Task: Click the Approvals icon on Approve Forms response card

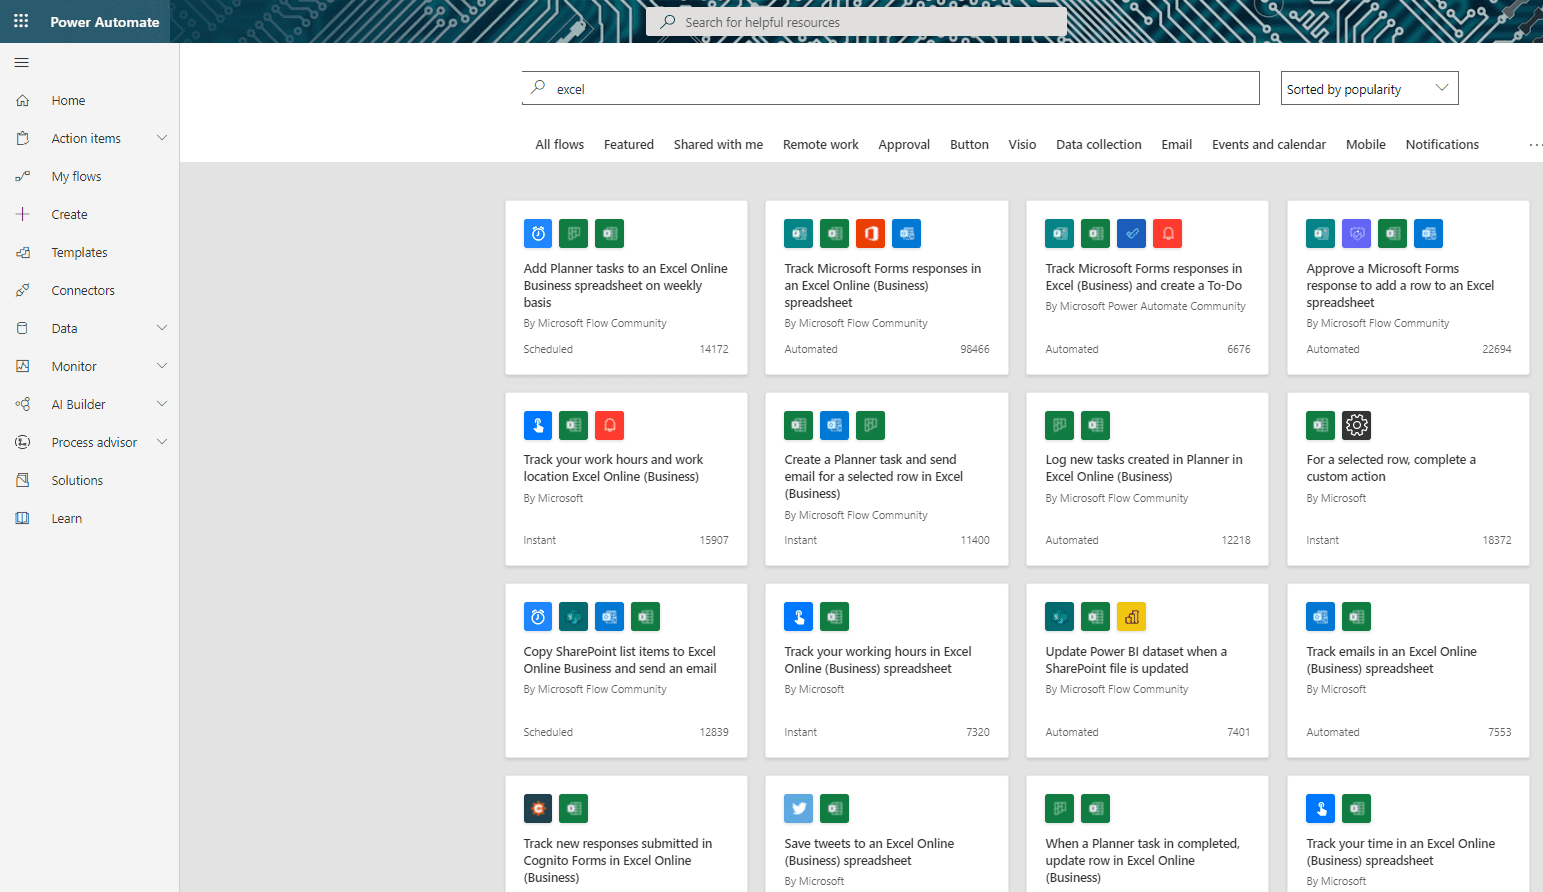Action: point(1357,234)
